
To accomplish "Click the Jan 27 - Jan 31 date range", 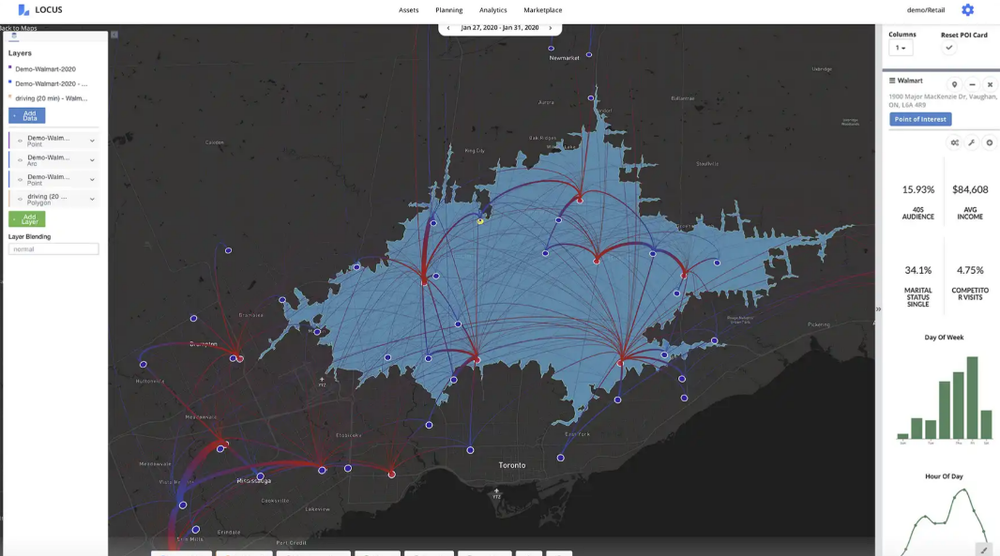I will (x=500, y=28).
